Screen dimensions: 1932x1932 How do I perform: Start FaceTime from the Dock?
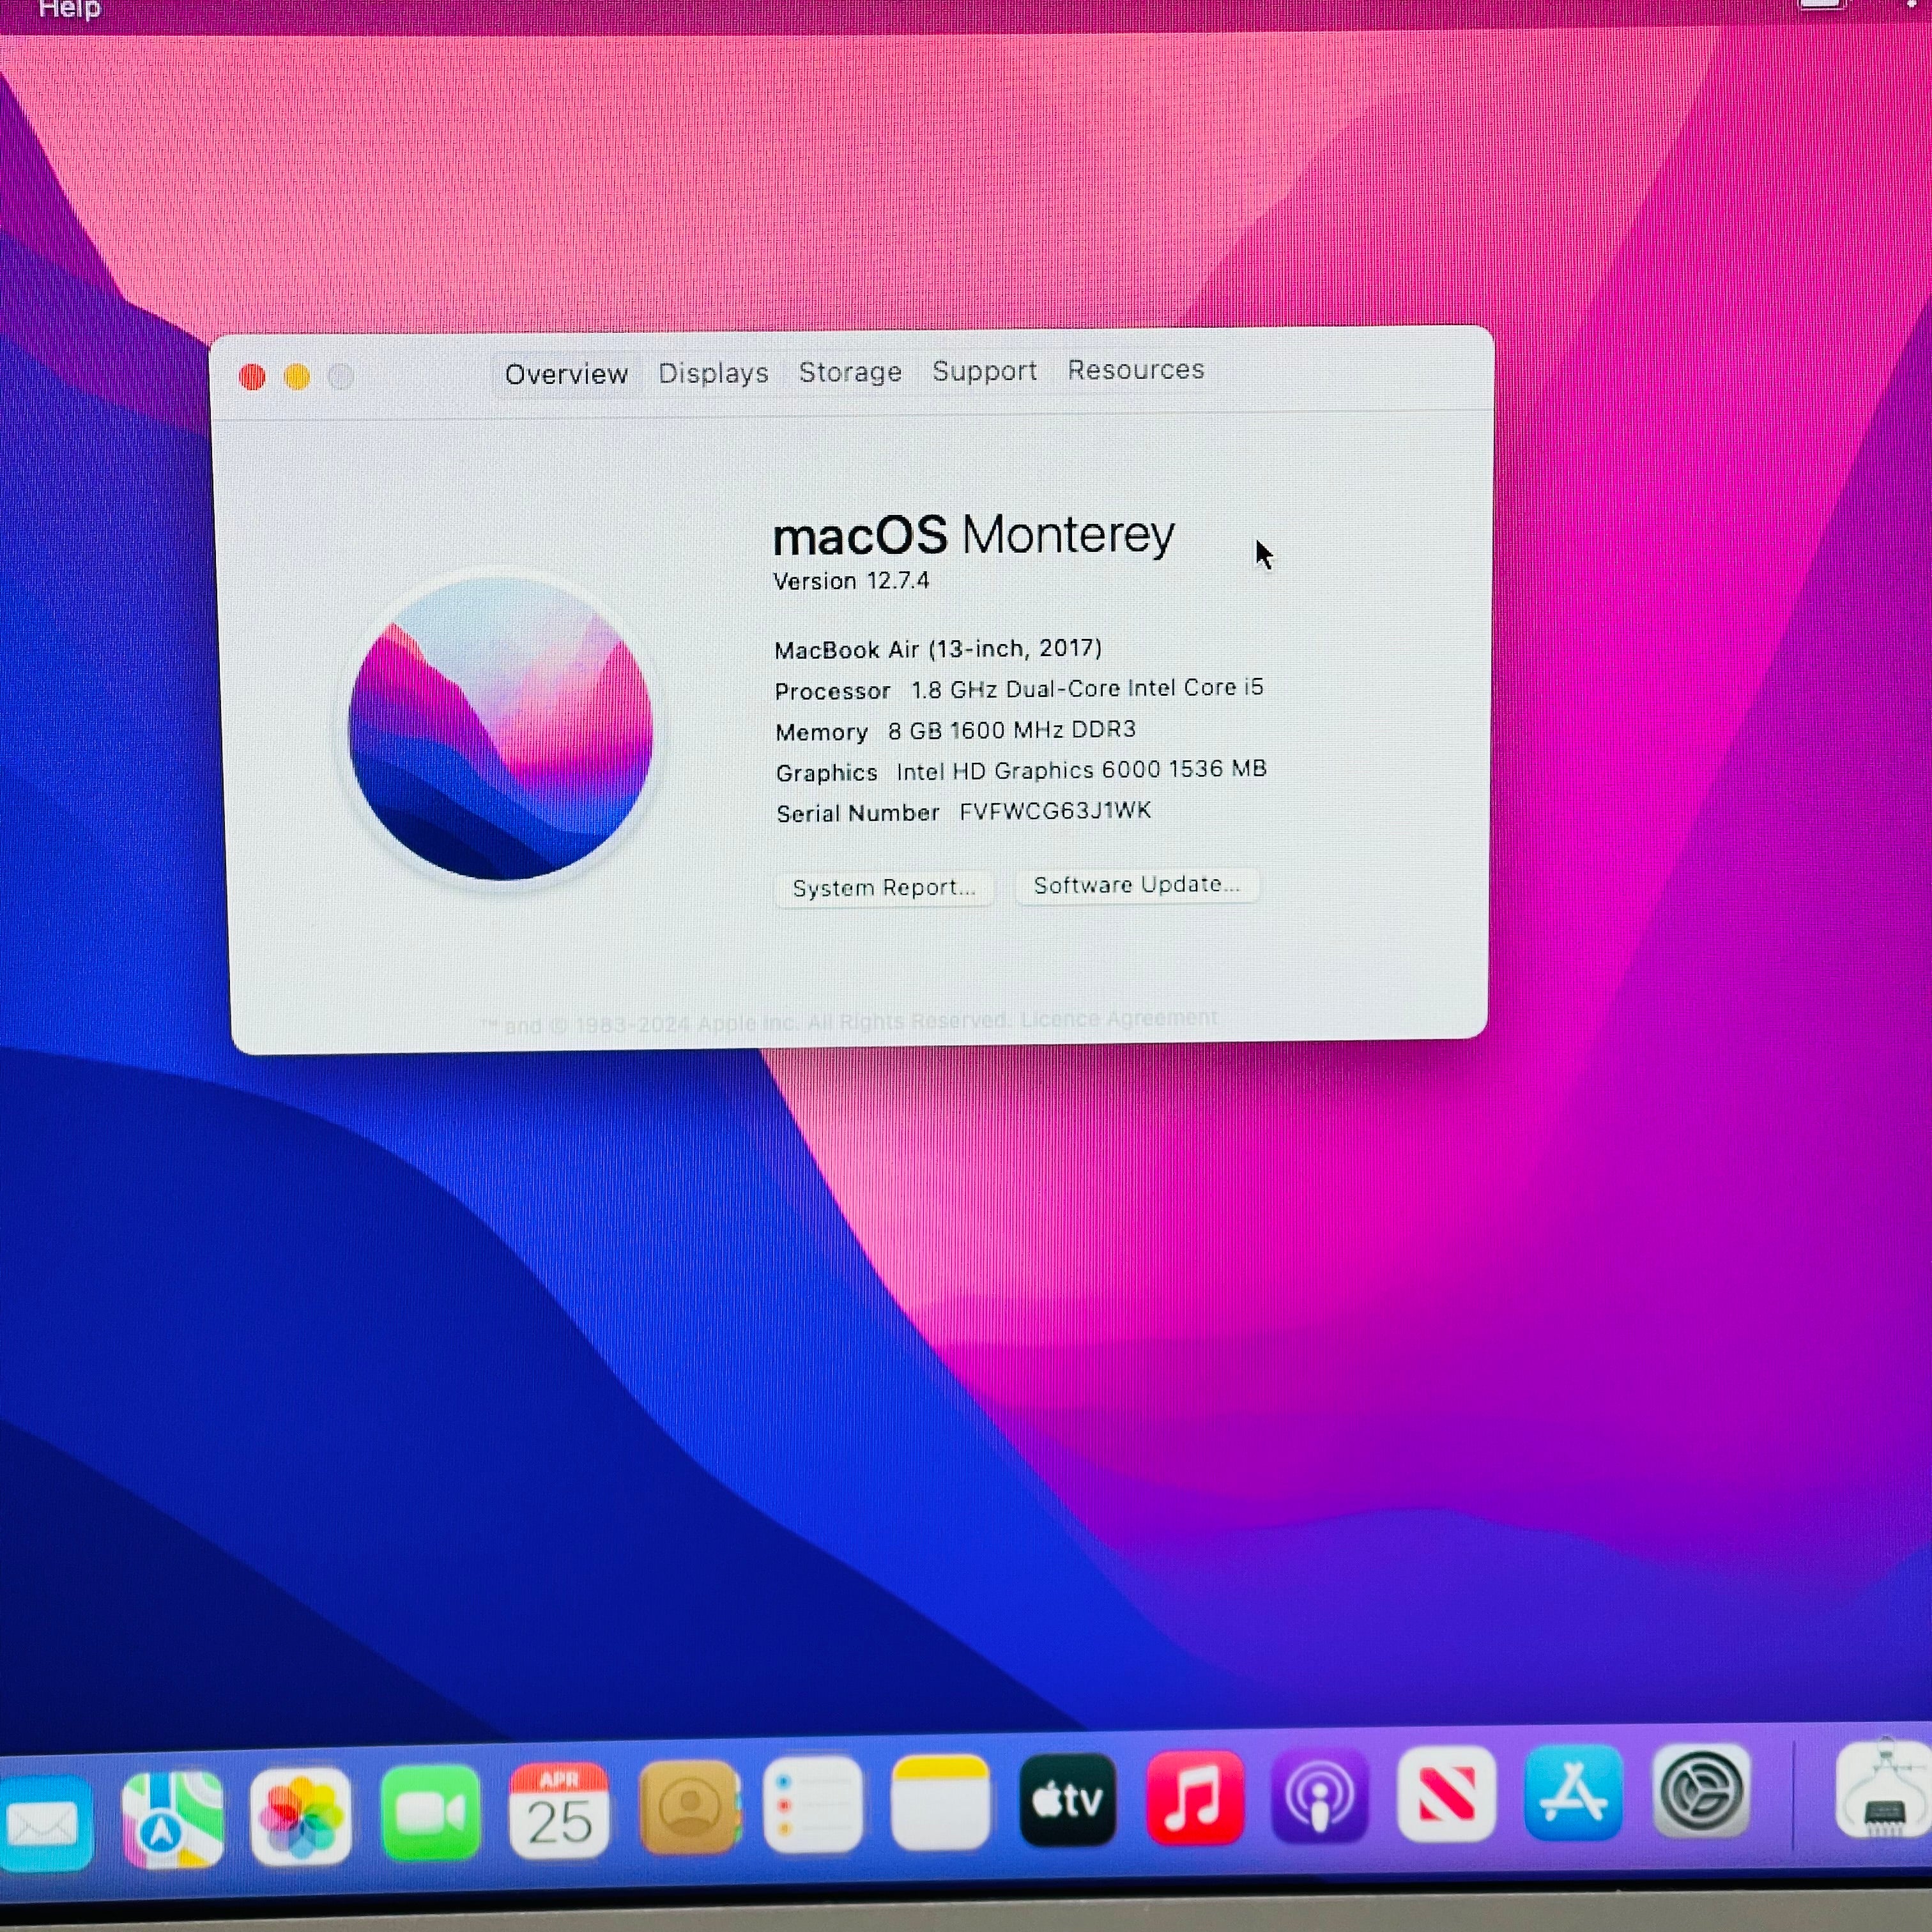tap(430, 1812)
